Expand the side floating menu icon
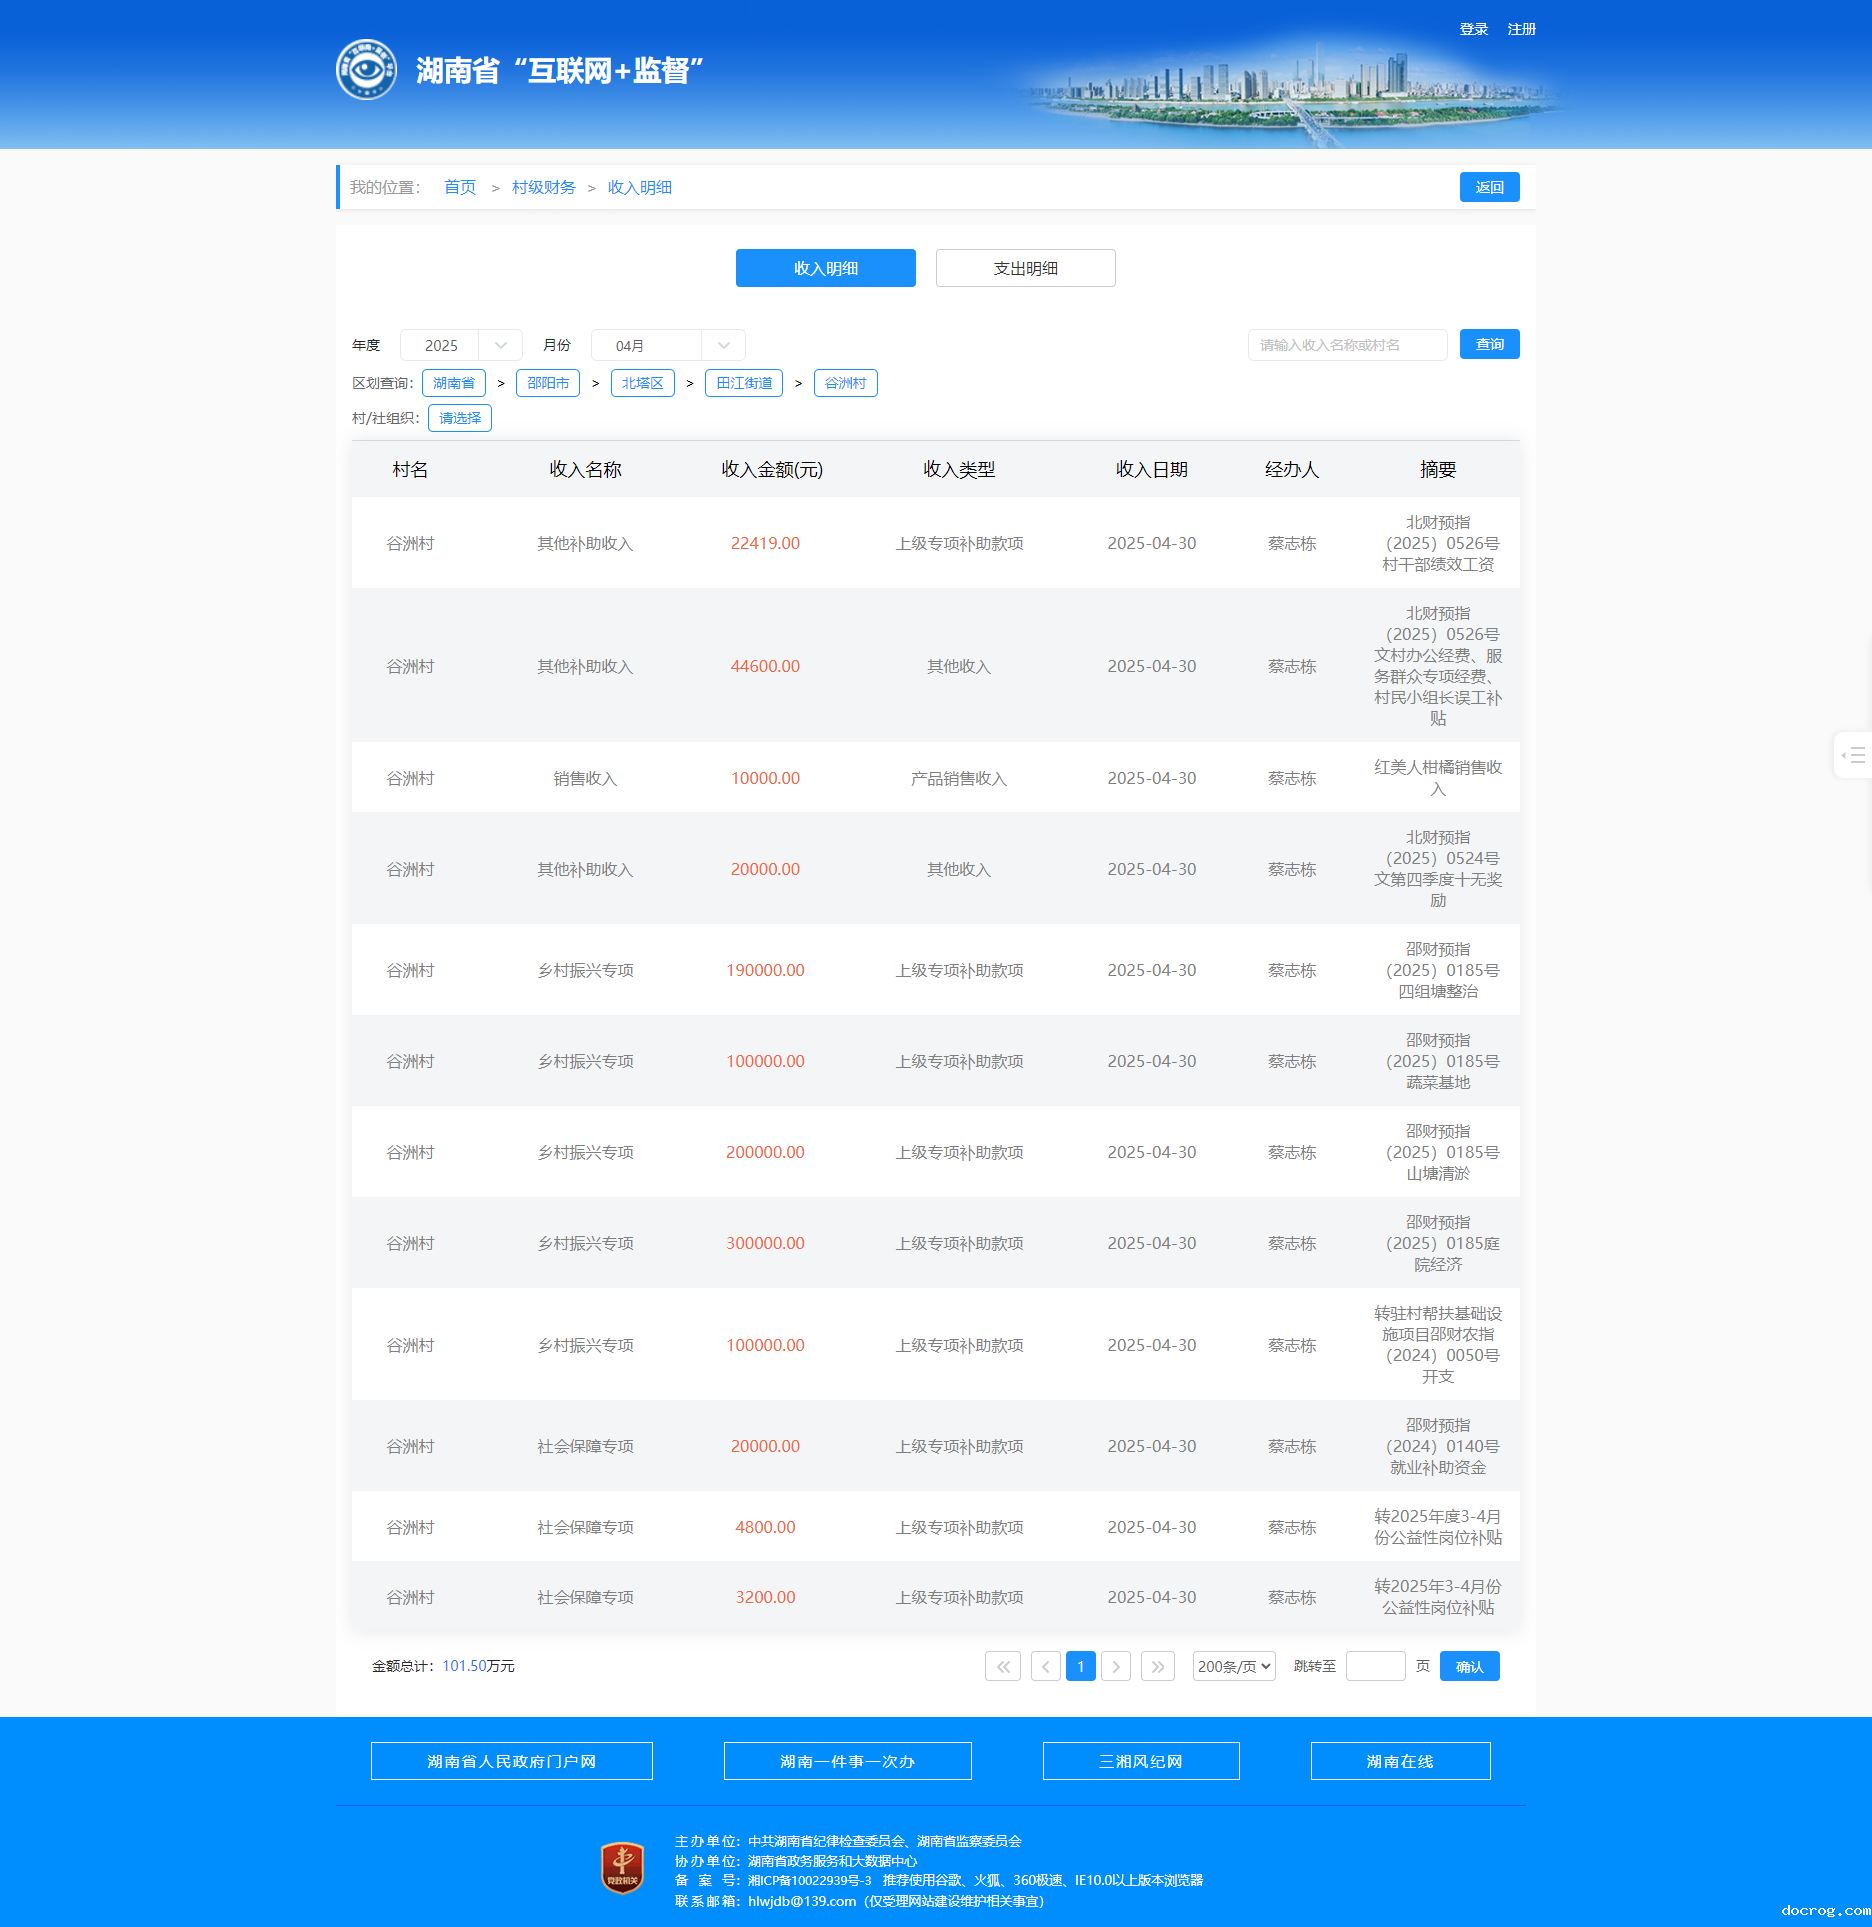The image size is (1872, 1927). tap(1853, 755)
